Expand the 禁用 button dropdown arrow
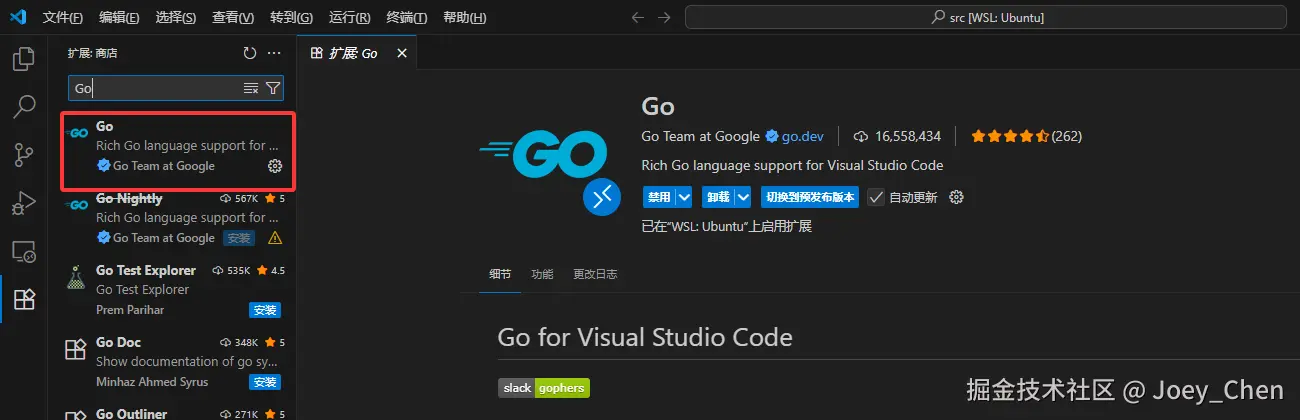The width and height of the screenshot is (1300, 420). click(684, 197)
